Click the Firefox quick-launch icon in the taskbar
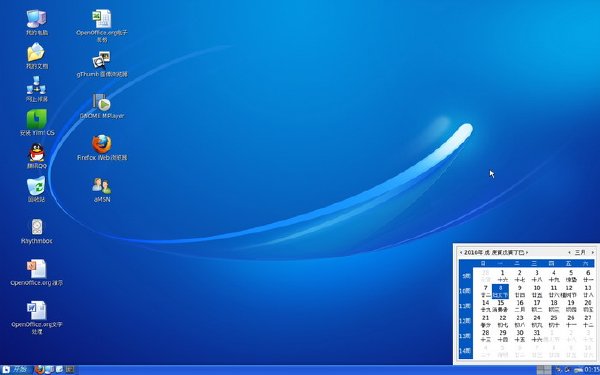This screenshot has height=375, width=600. click(x=39, y=370)
